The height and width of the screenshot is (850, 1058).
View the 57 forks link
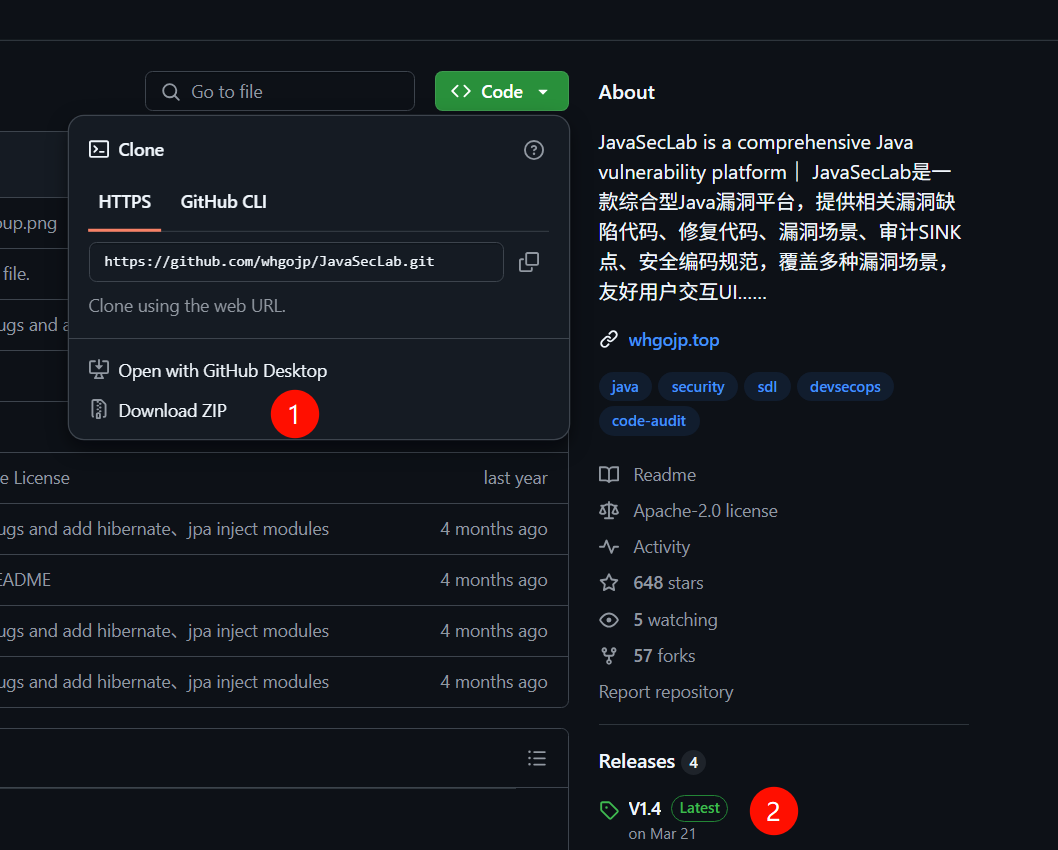click(x=664, y=656)
